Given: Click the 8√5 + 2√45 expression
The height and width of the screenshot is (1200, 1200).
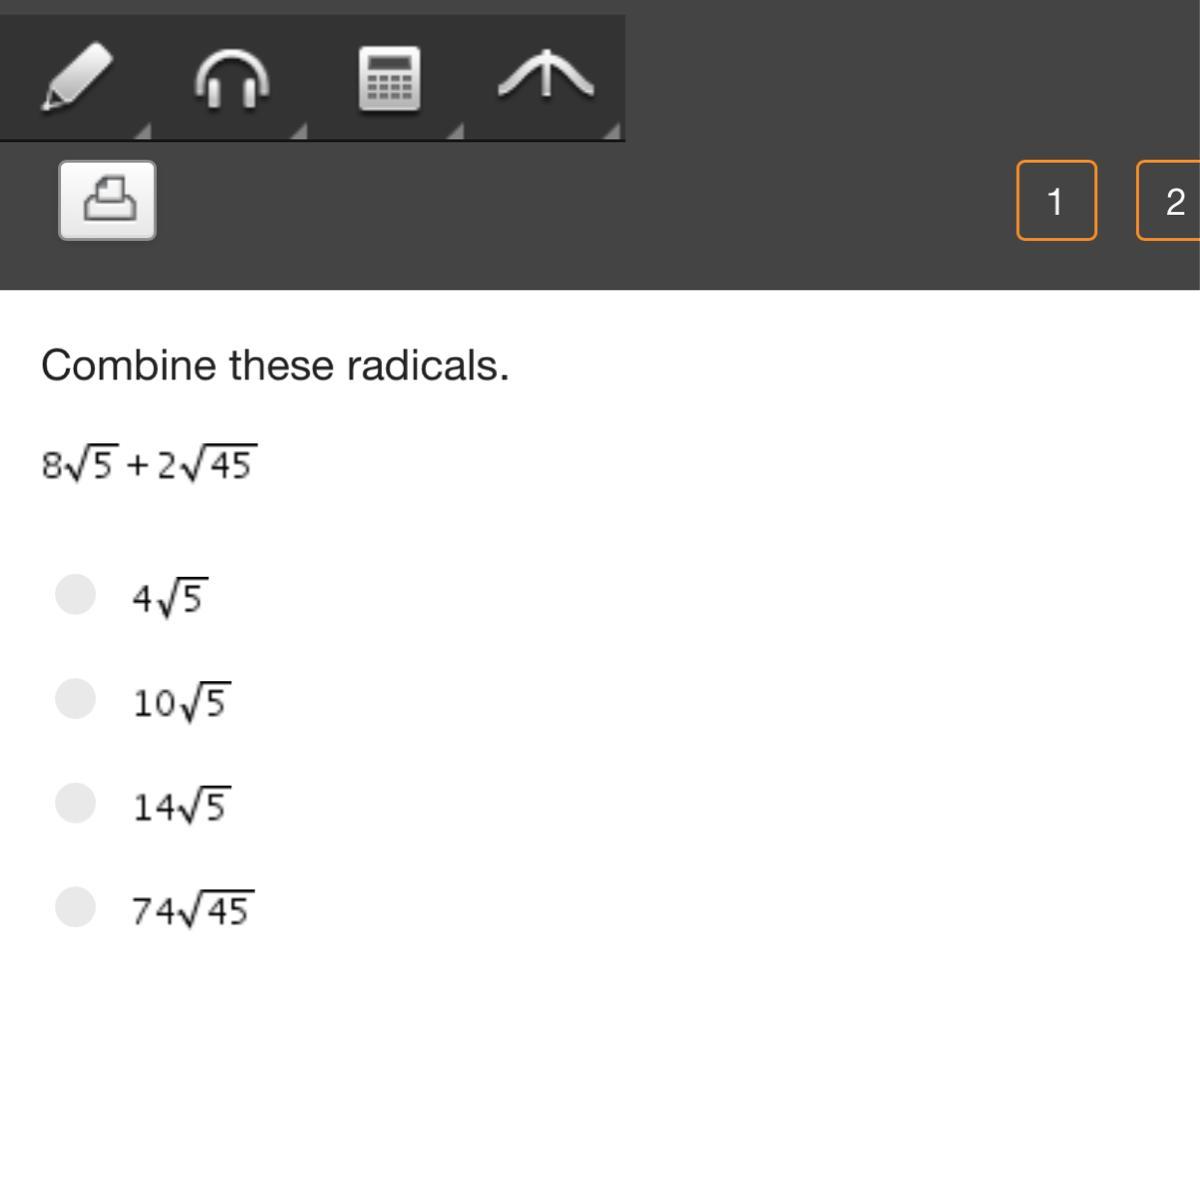Looking at the screenshot, I should pos(148,464).
